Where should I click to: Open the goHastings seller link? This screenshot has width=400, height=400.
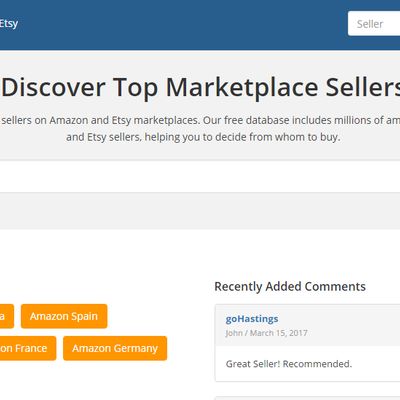[252, 319]
